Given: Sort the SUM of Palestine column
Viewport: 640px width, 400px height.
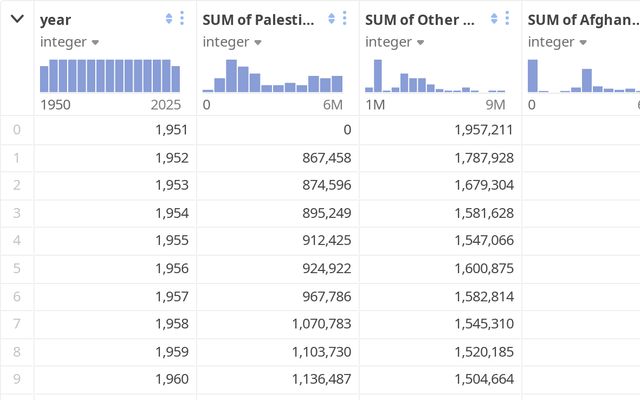Looking at the screenshot, I should point(331,19).
